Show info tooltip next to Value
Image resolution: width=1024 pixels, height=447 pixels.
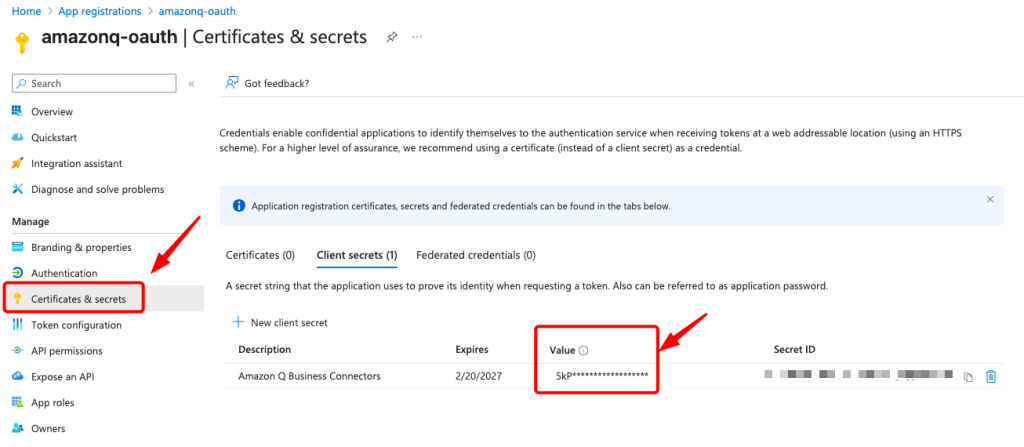coord(583,350)
